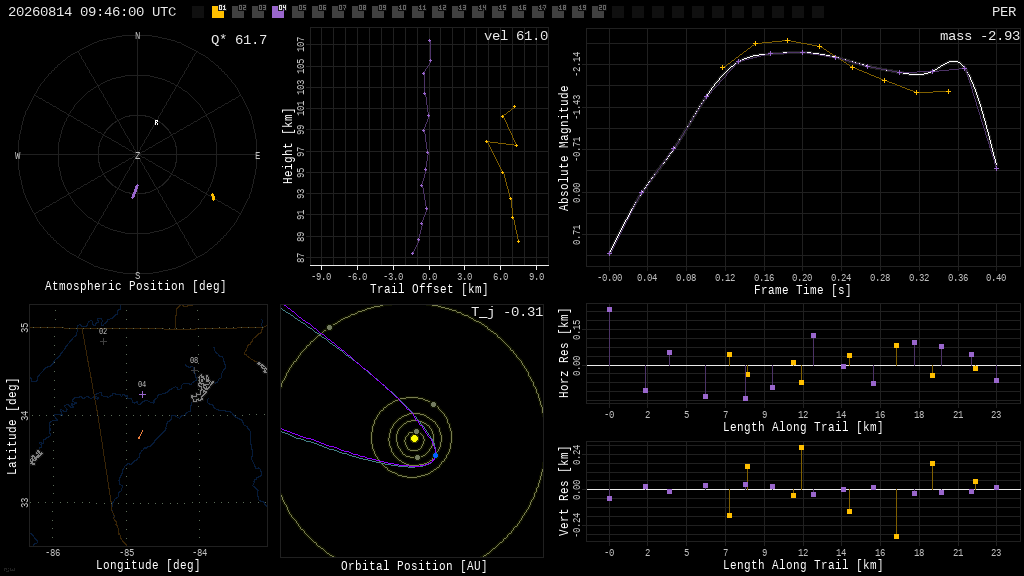Toggle the station 03 indicator box
This screenshot has width=1024, height=576.
[x=258, y=12]
